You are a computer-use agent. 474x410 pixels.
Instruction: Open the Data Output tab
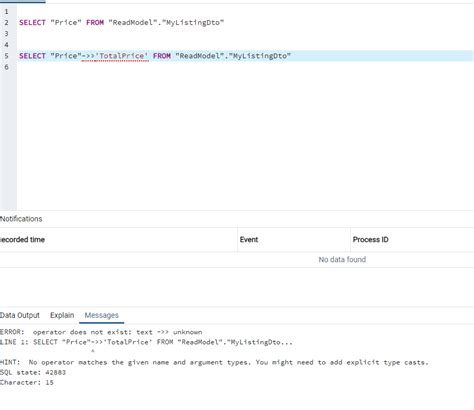[x=20, y=315]
